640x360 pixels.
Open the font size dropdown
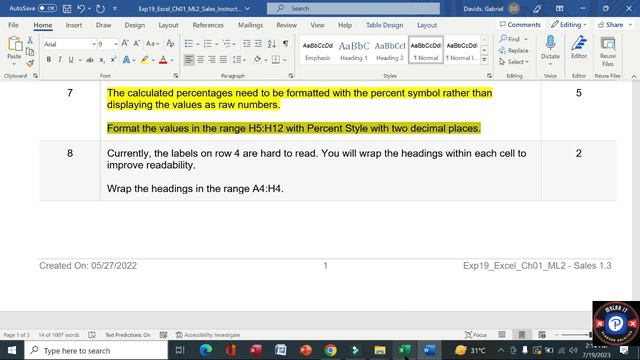pos(116,44)
